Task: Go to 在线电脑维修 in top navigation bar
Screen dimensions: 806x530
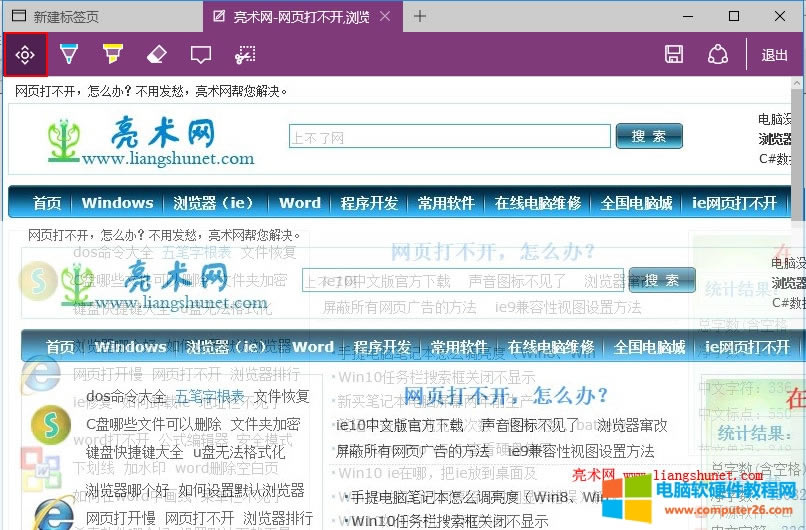Action: coord(538,203)
